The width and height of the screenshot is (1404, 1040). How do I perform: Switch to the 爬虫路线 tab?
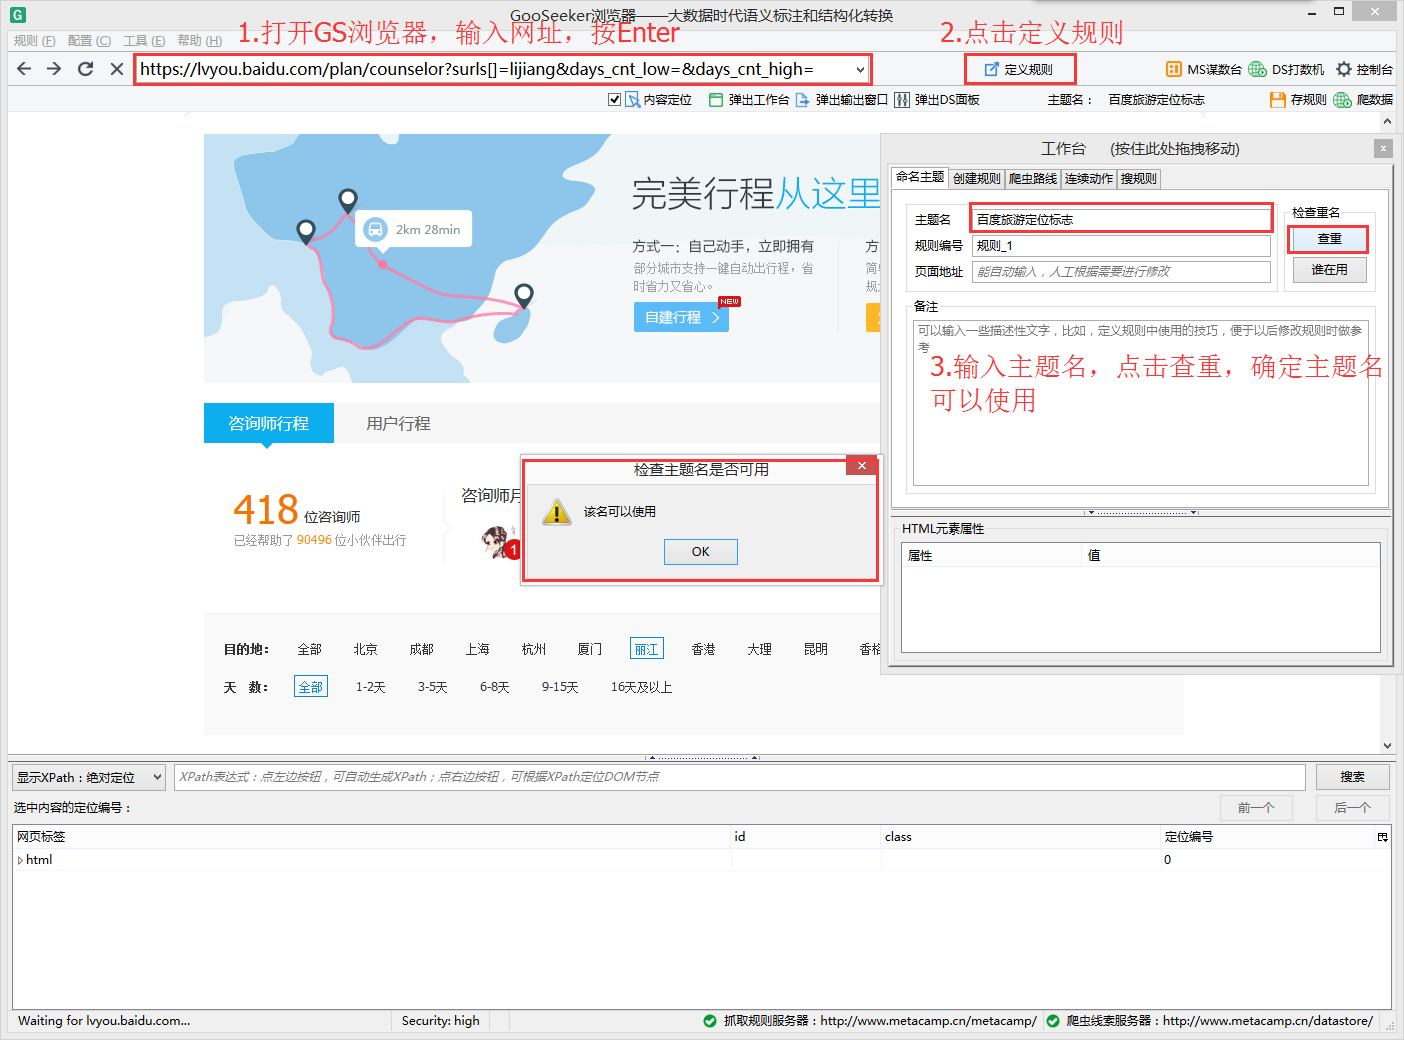tap(1032, 178)
